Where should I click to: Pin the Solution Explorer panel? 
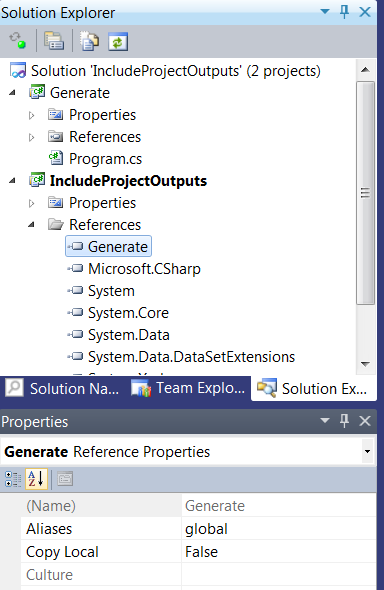pos(344,12)
